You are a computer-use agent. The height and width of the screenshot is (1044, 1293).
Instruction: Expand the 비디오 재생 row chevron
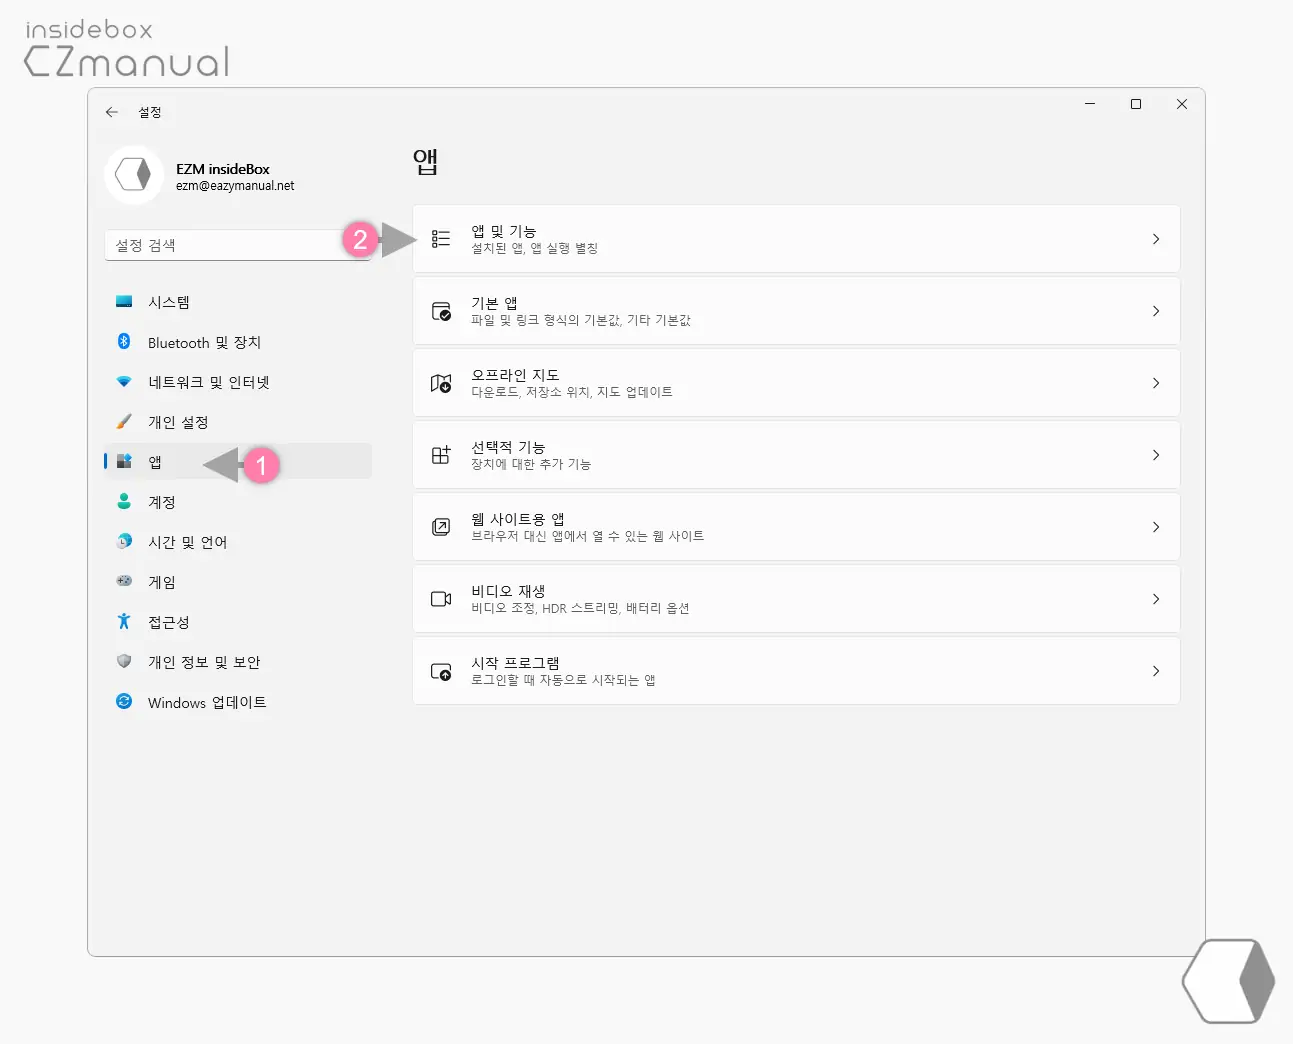pos(1157,598)
